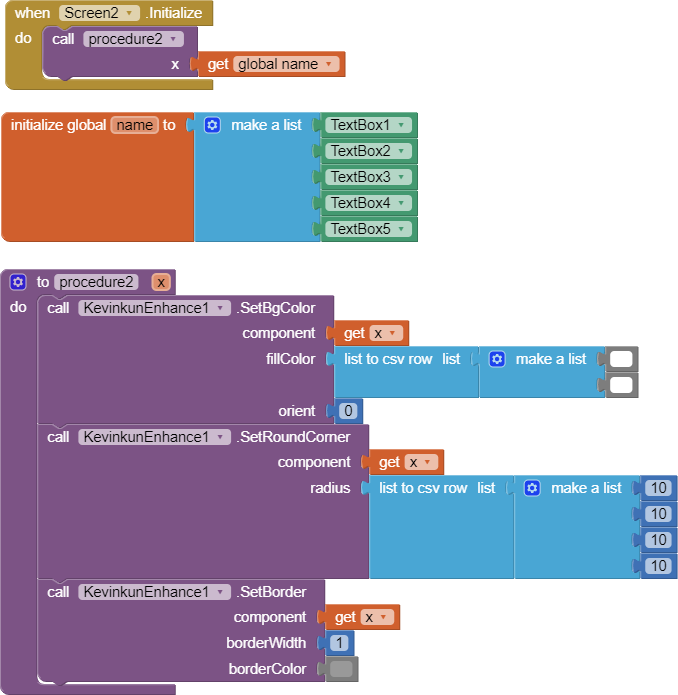
Task: Open the Screen2 dropdown in Initialize event
Action: click(x=132, y=14)
